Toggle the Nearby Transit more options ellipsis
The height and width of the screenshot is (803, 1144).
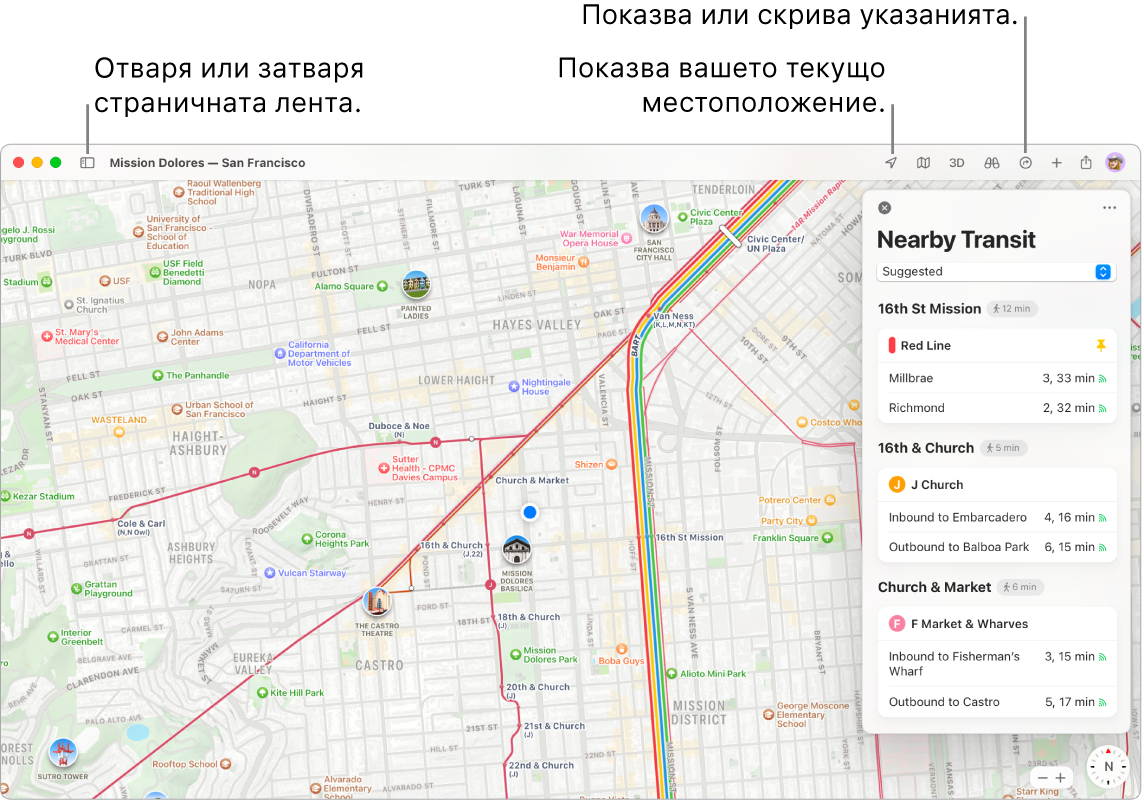coord(1109,207)
